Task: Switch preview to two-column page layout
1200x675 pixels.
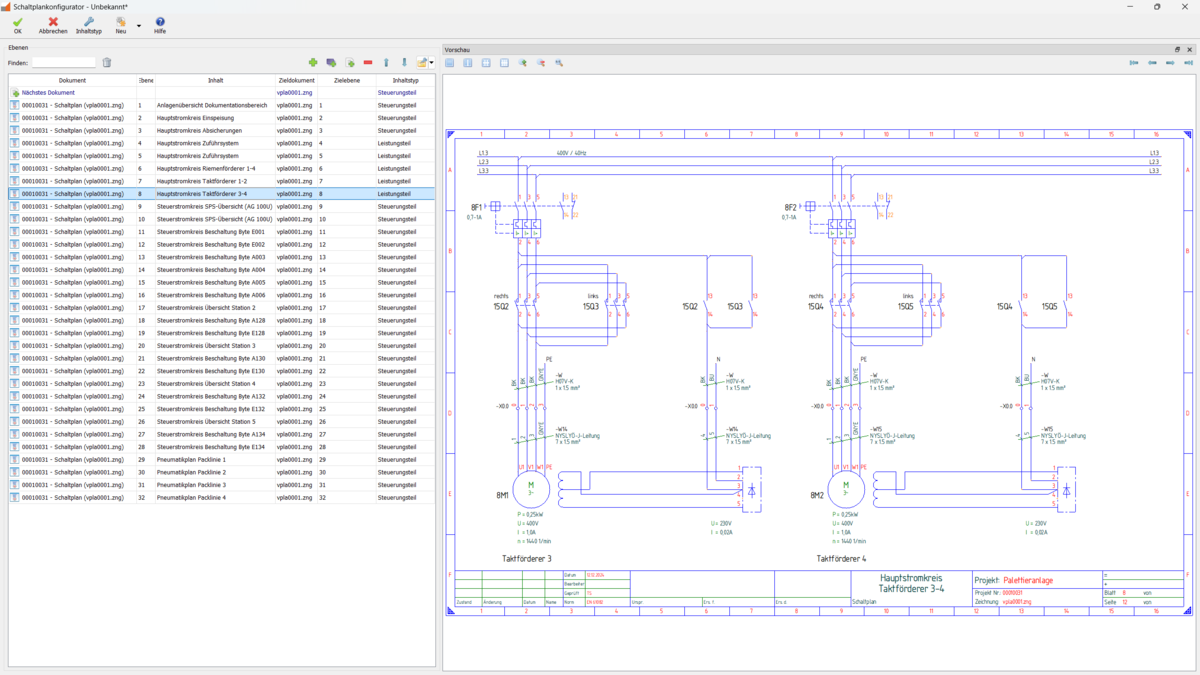Action: [x=468, y=63]
